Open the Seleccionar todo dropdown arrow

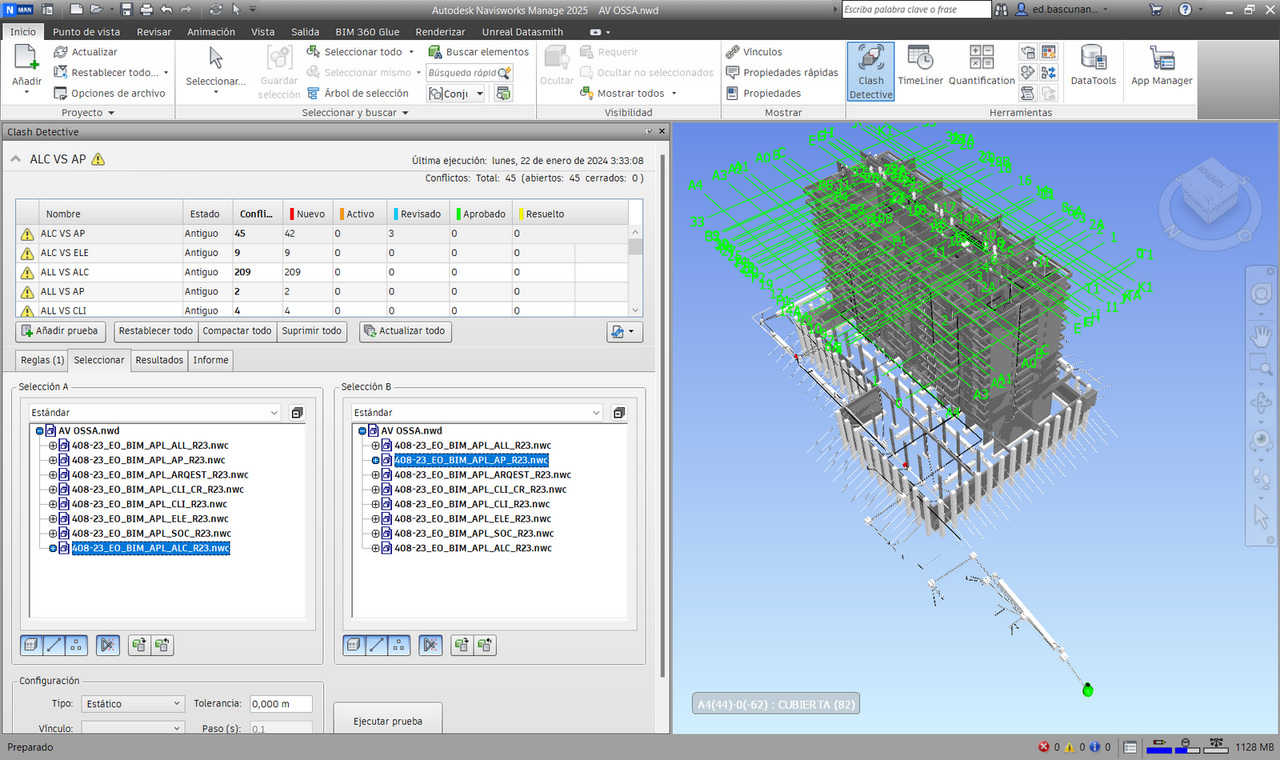pos(411,51)
